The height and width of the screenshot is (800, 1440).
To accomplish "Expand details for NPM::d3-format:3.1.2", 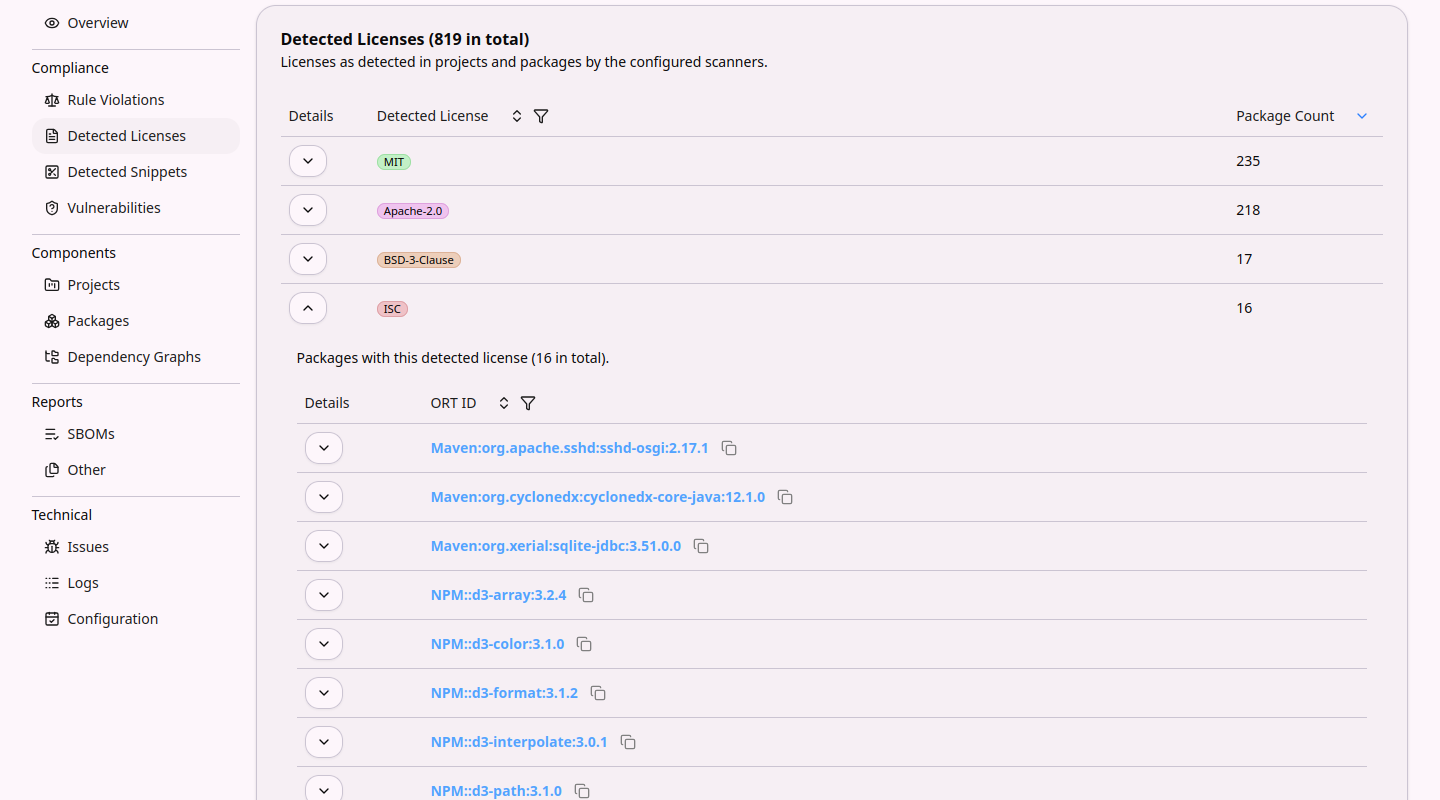I will pyautogui.click(x=324, y=693).
